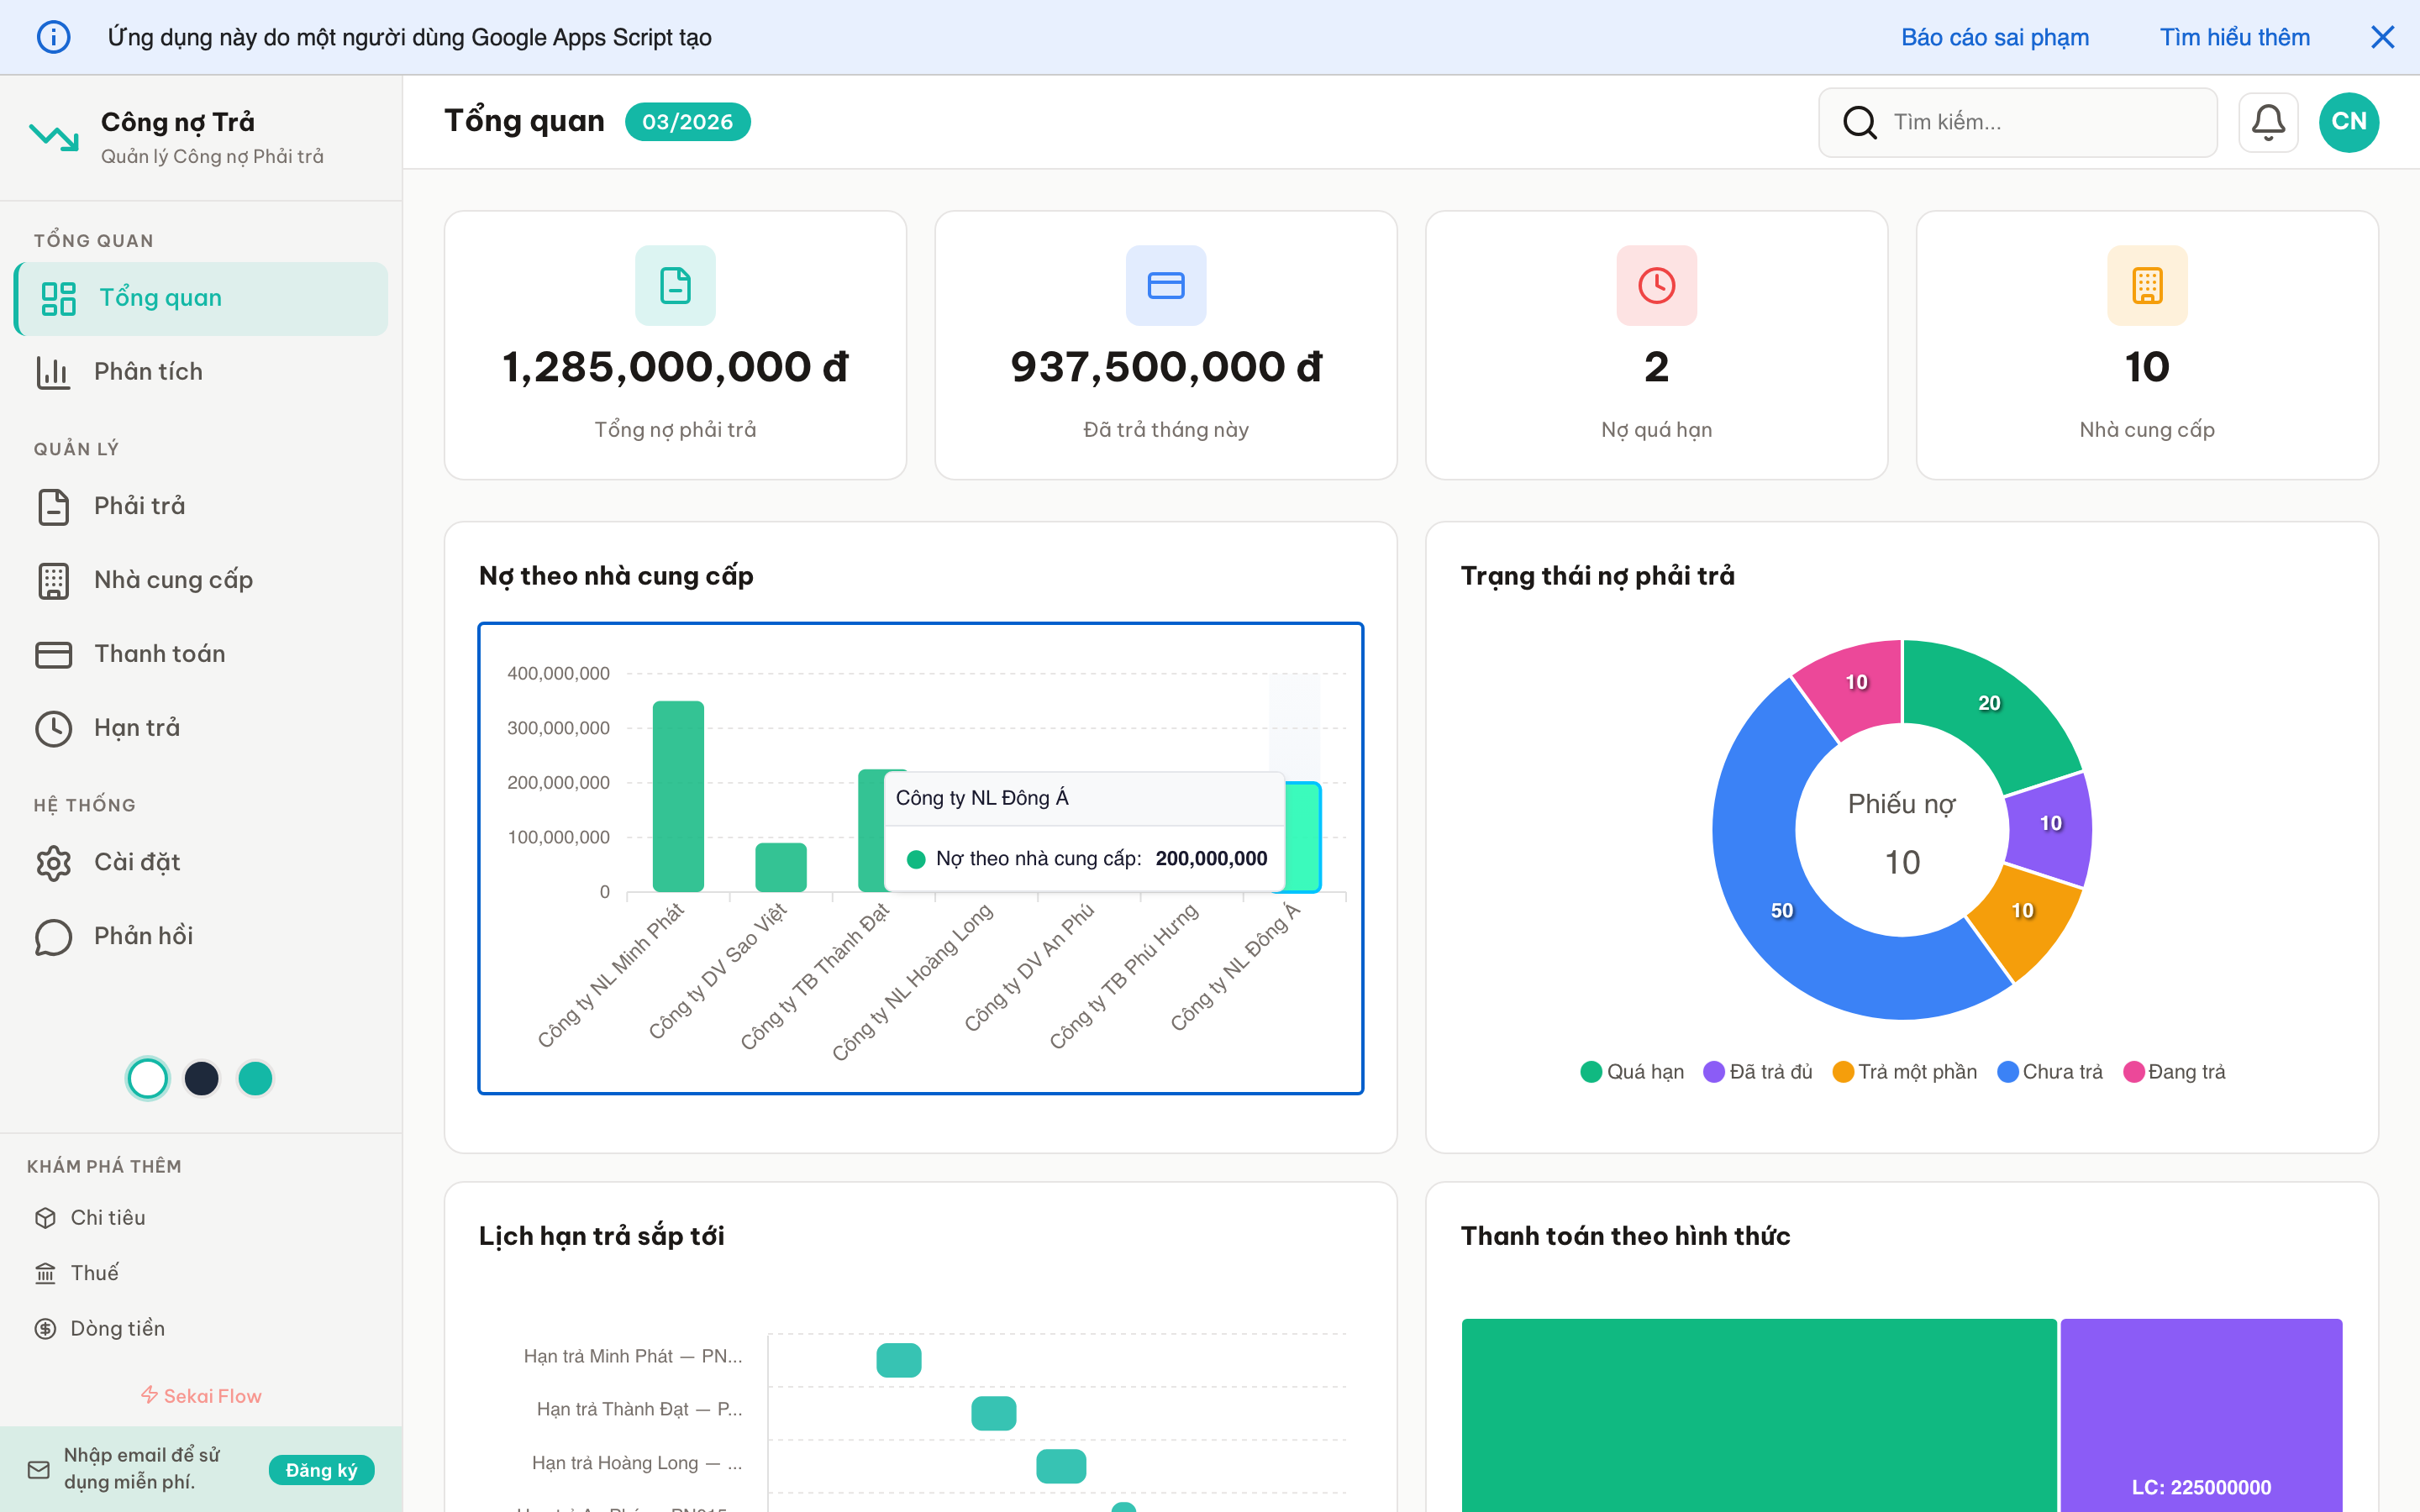Image resolution: width=2420 pixels, height=1512 pixels.
Task: Open the CN user account menu
Action: 2349,122
